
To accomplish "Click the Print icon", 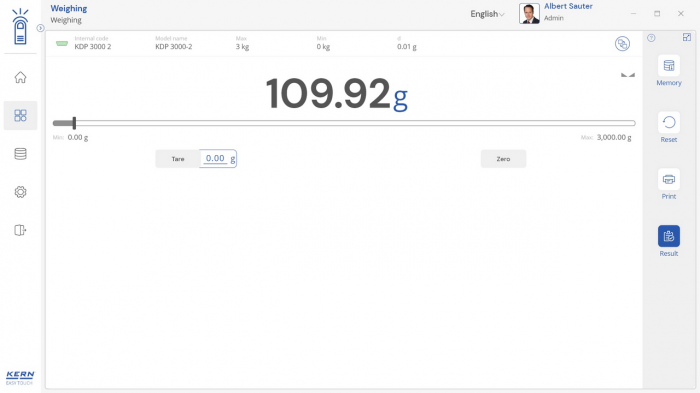I will pyautogui.click(x=669, y=179).
